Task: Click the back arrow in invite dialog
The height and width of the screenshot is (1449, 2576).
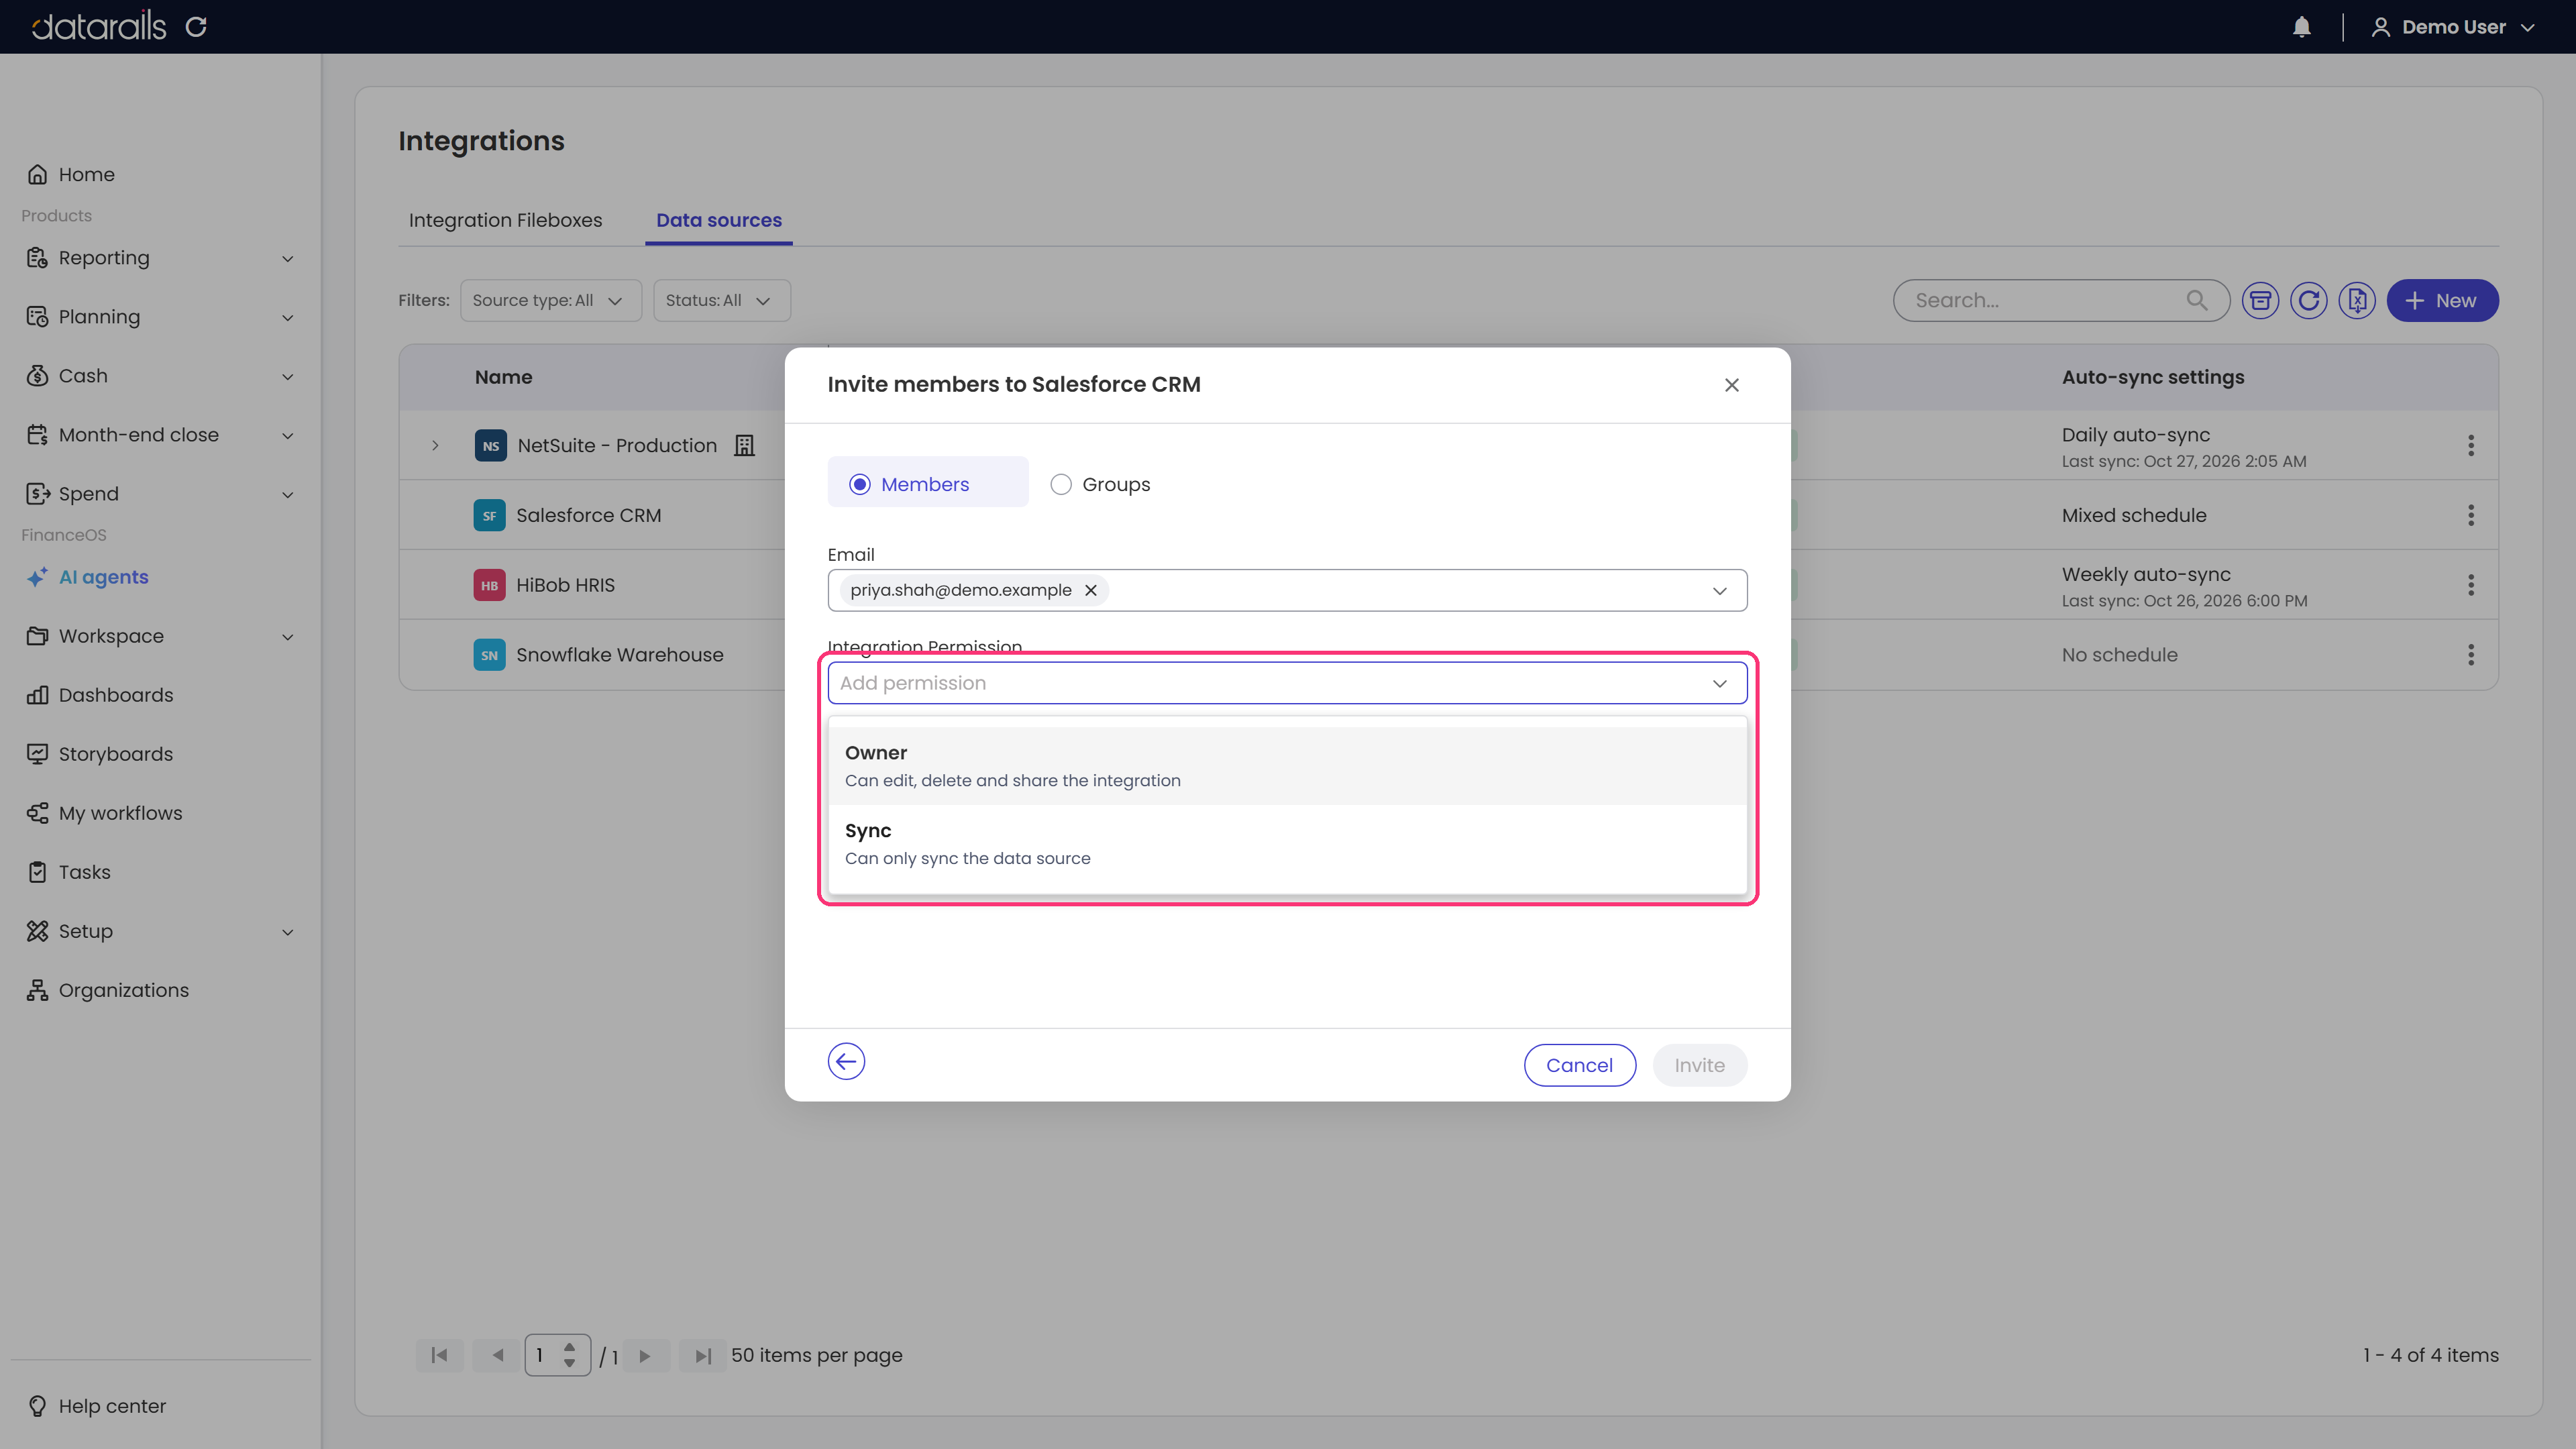Action: coord(846,1061)
